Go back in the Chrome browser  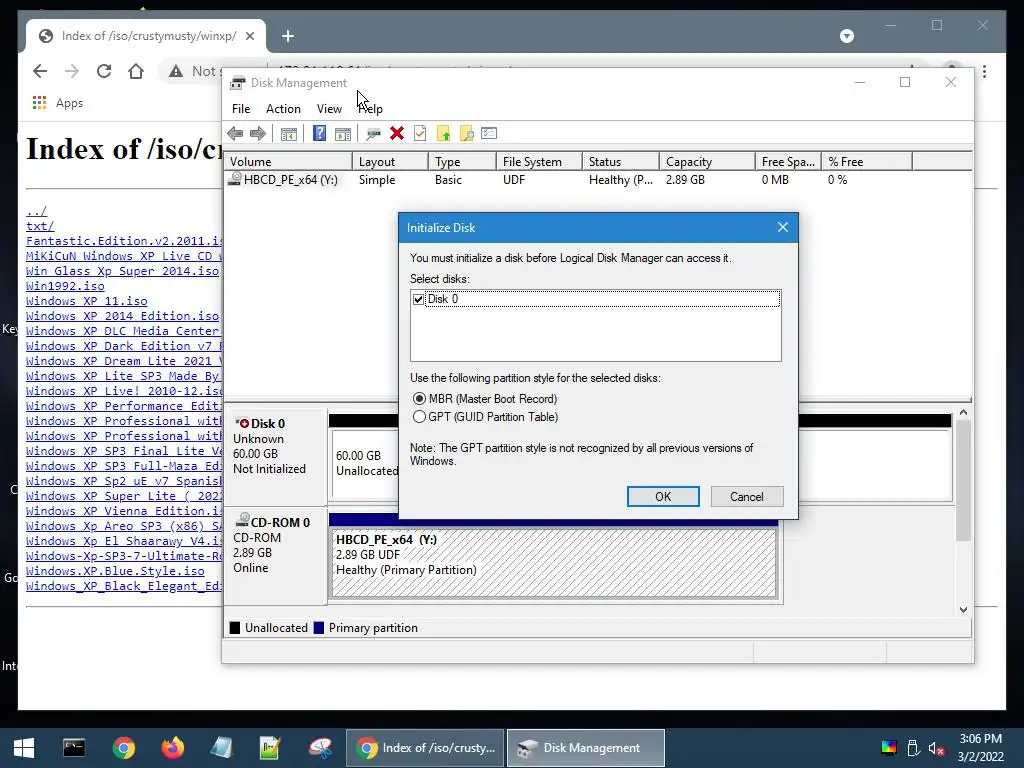40,71
